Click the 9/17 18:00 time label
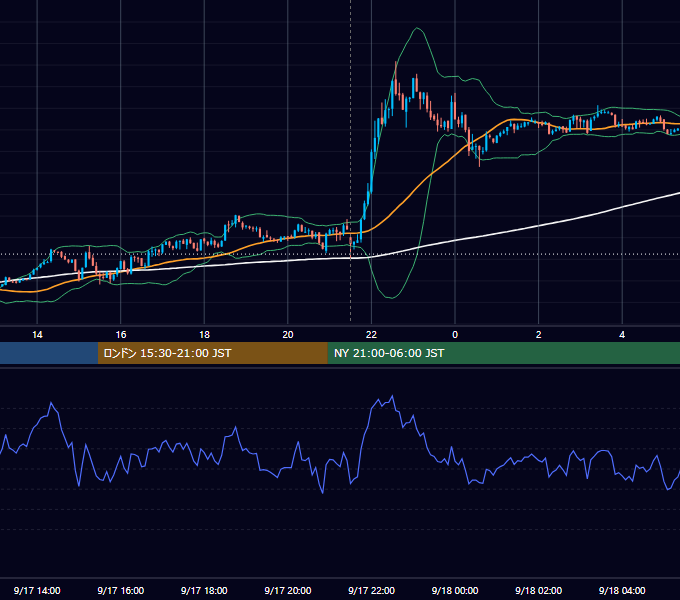This screenshot has width=680, height=600. pos(204,590)
